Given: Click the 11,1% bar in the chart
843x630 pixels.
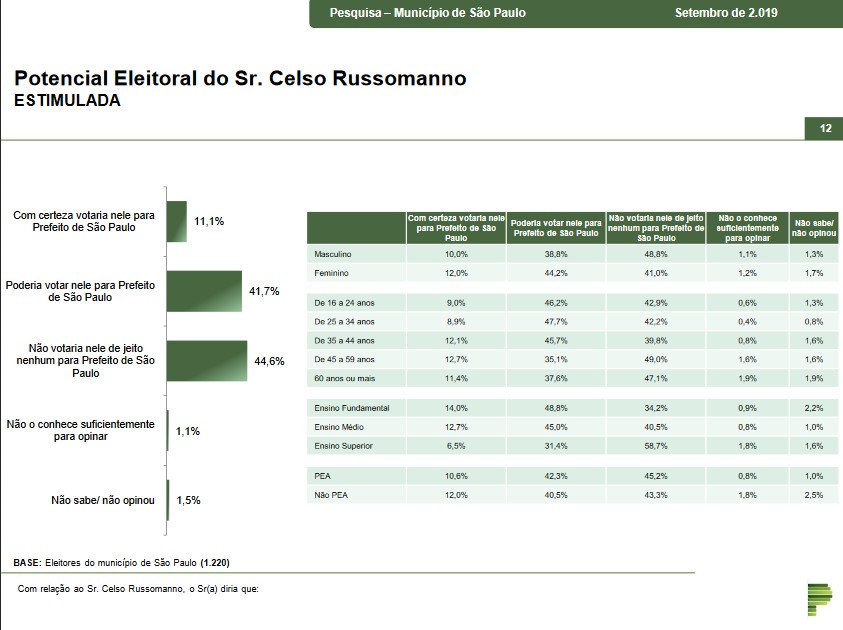Looking at the screenshot, I should pos(176,221).
